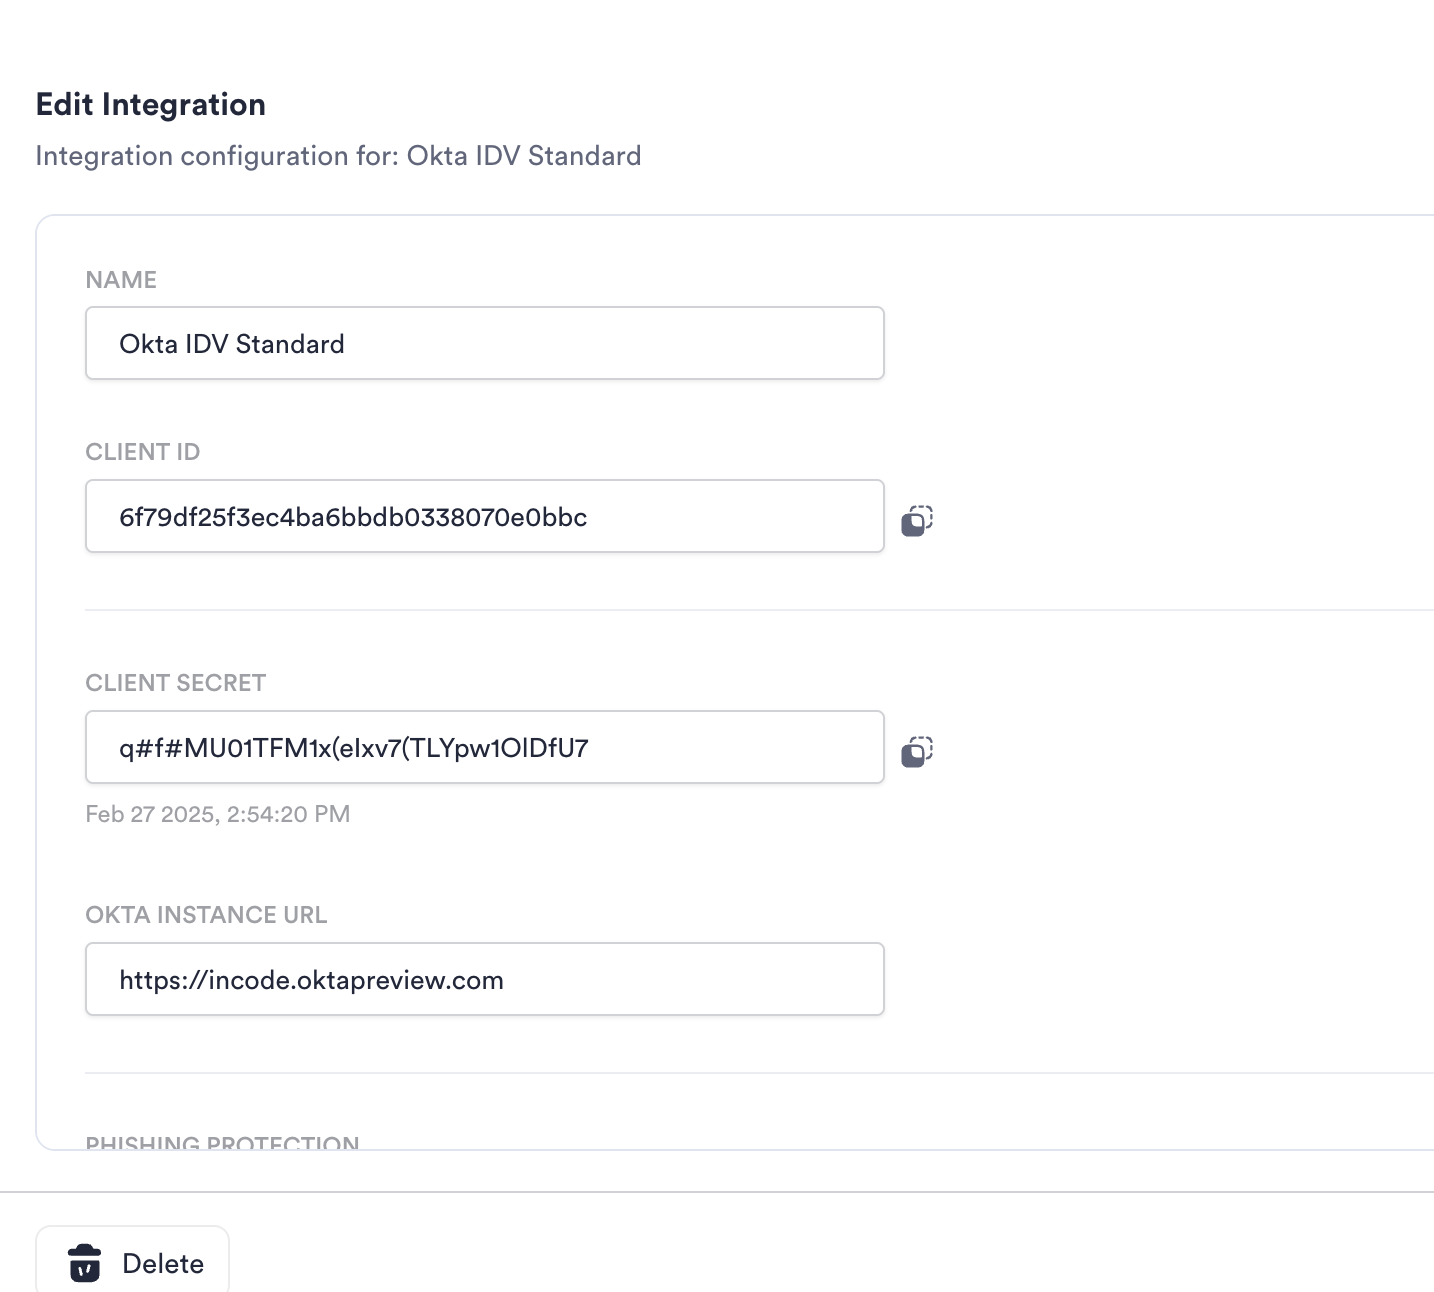Click the CLIENT ID label
This screenshot has height=1292, width=1434.
point(143,452)
